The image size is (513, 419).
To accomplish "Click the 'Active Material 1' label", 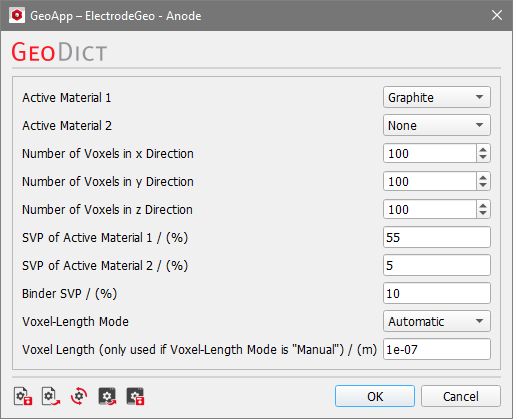I will [66, 98].
